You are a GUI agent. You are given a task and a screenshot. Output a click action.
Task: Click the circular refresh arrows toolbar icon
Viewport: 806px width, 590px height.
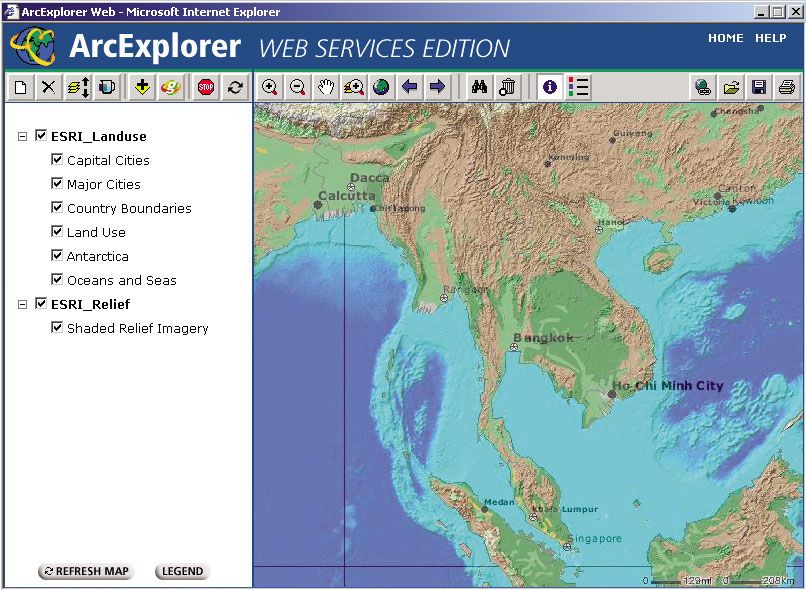click(235, 87)
